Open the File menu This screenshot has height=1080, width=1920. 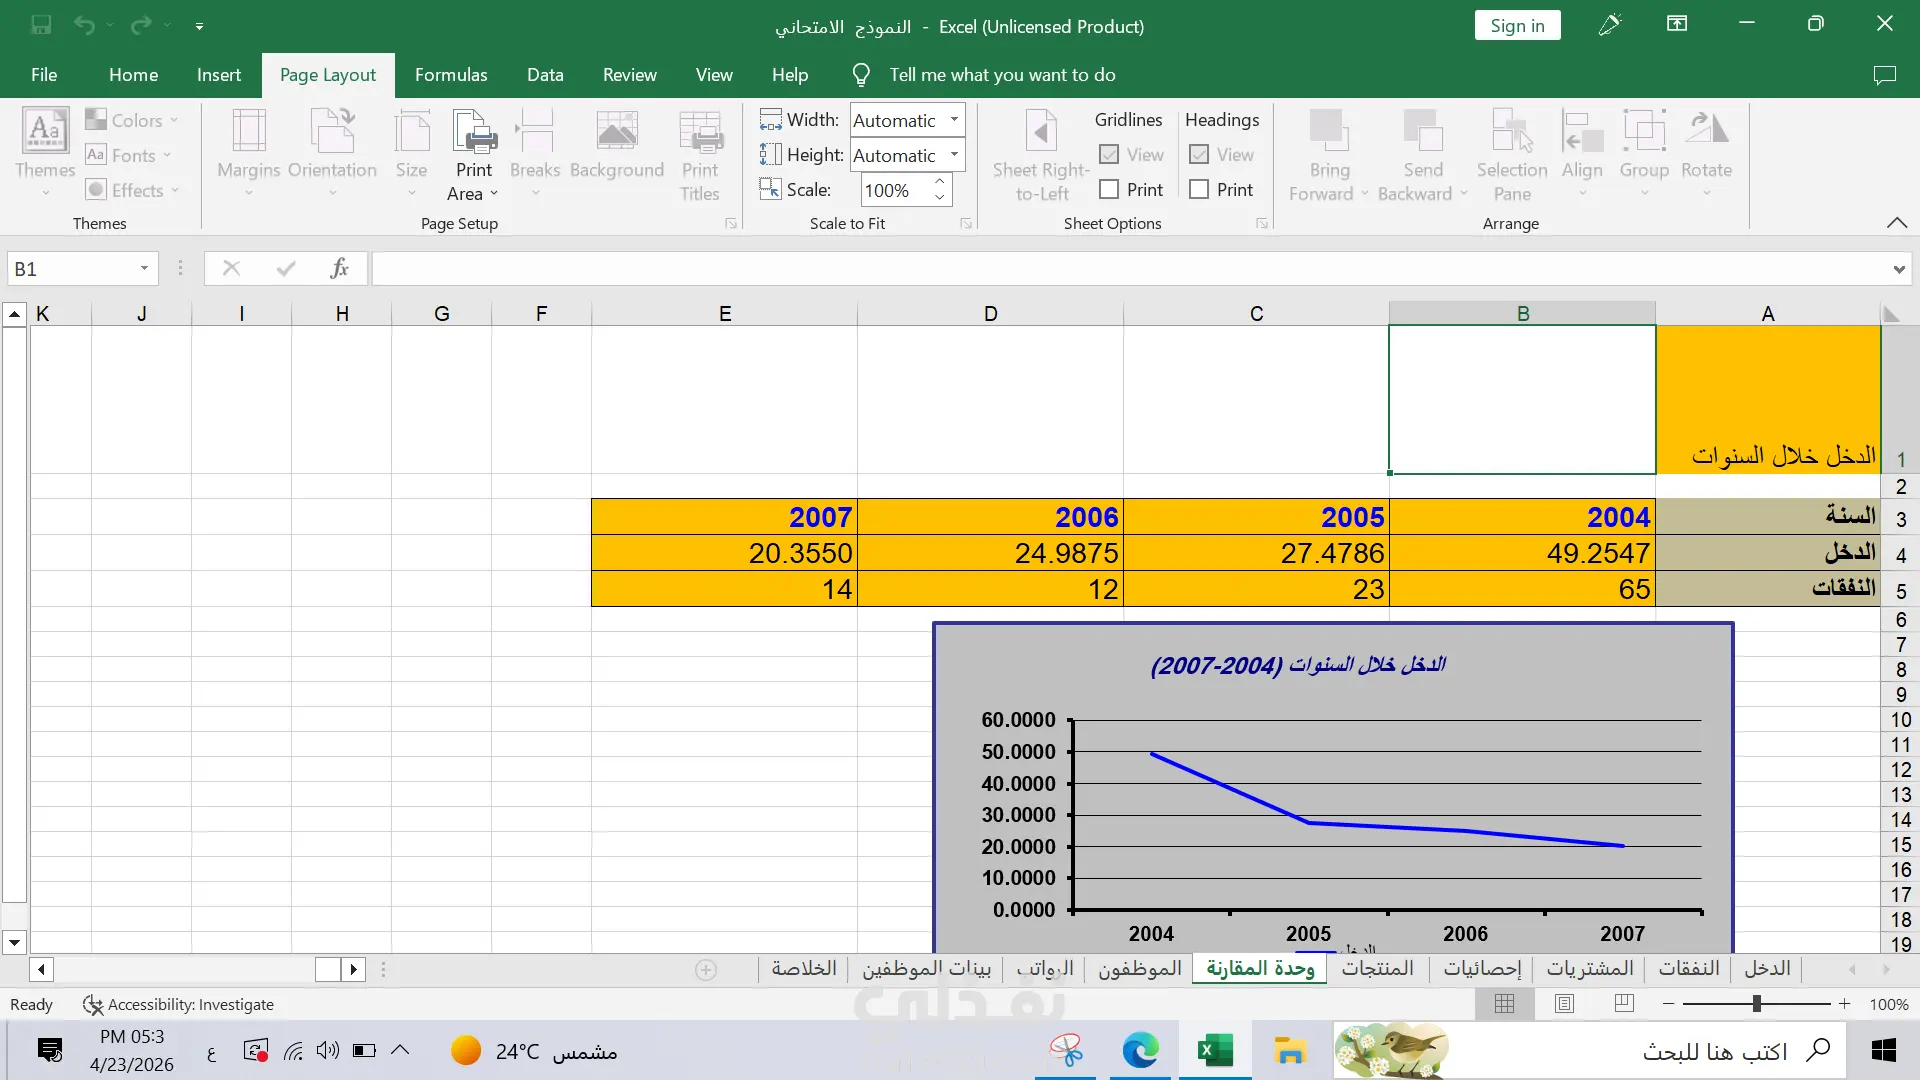click(x=44, y=75)
